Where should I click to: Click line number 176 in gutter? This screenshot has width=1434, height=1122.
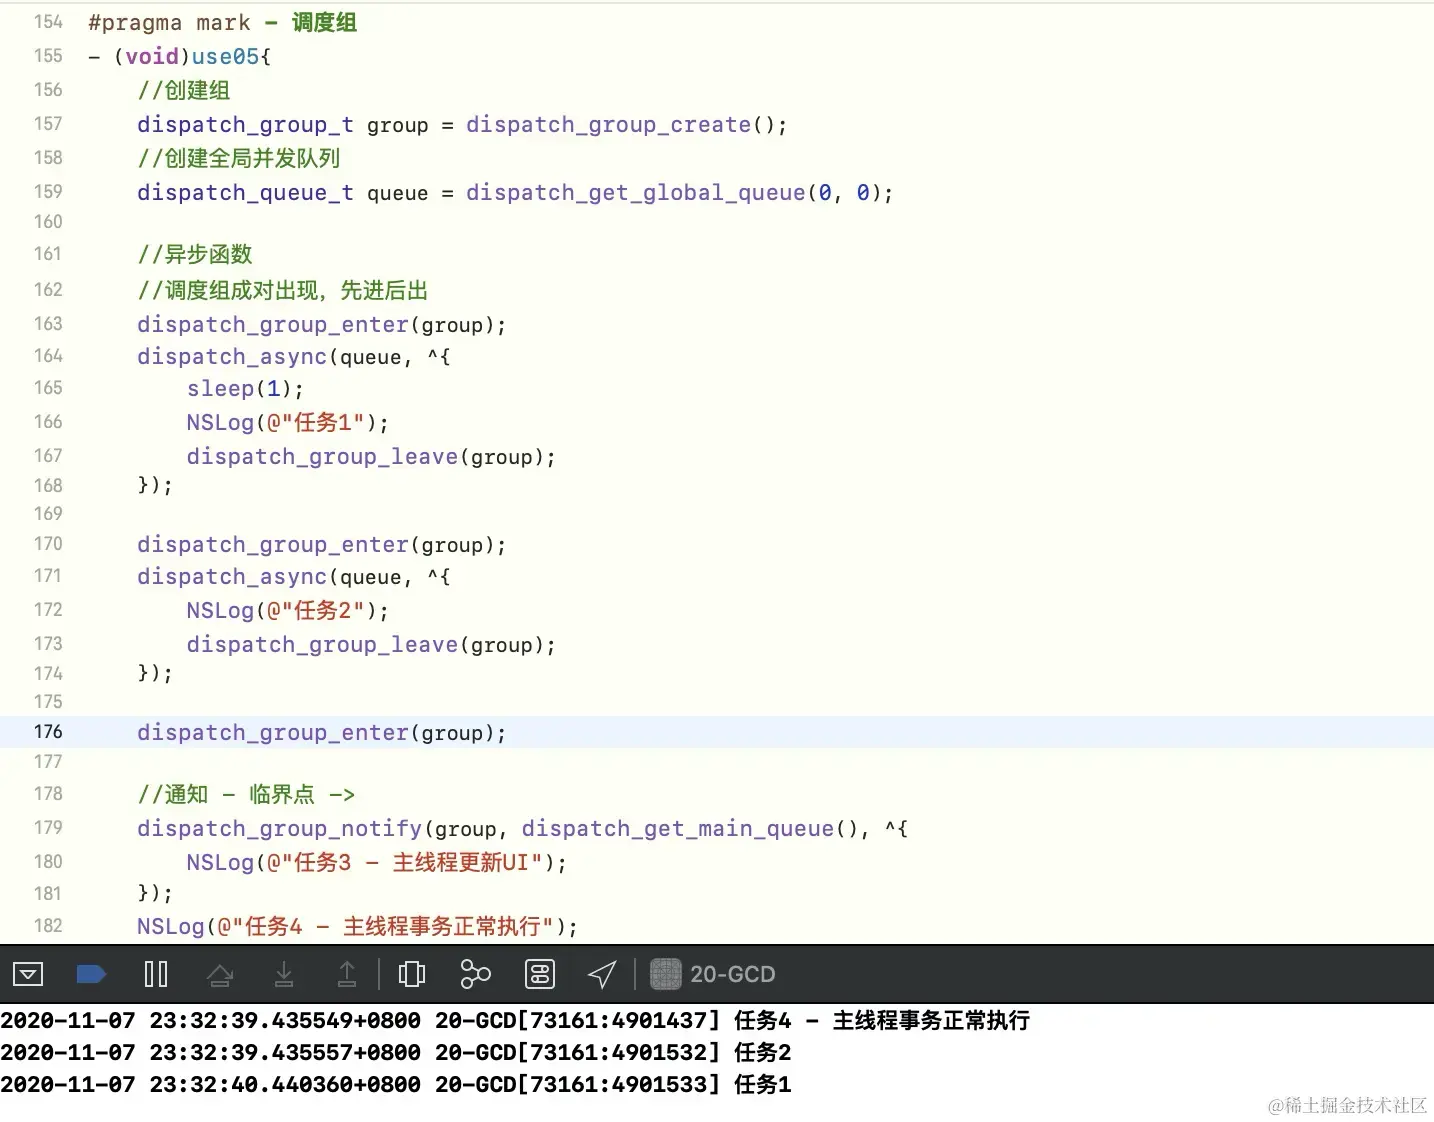point(48,732)
